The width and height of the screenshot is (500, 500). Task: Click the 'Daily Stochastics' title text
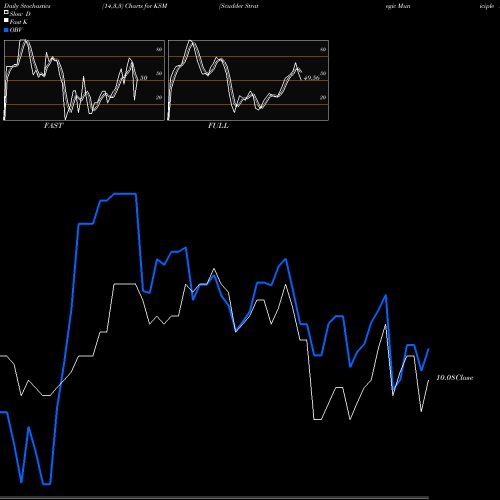click(x=27, y=6)
